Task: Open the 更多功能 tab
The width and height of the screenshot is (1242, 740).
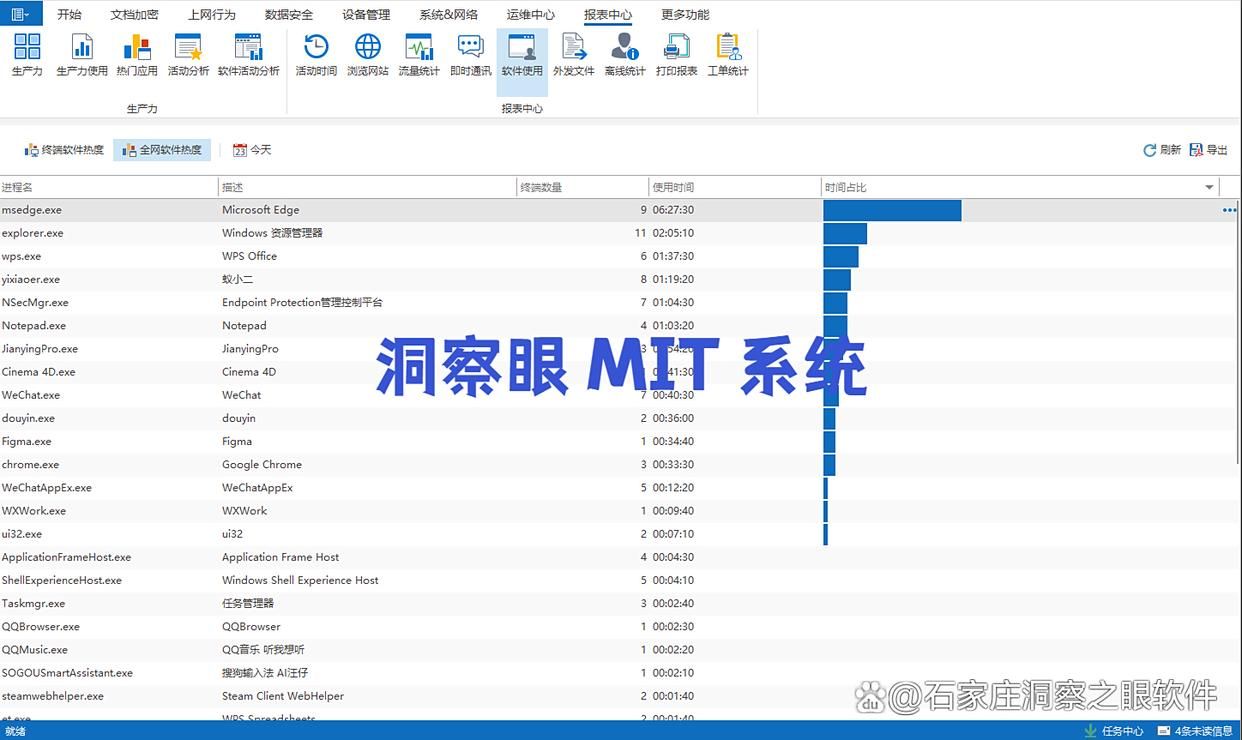Action: tap(685, 15)
